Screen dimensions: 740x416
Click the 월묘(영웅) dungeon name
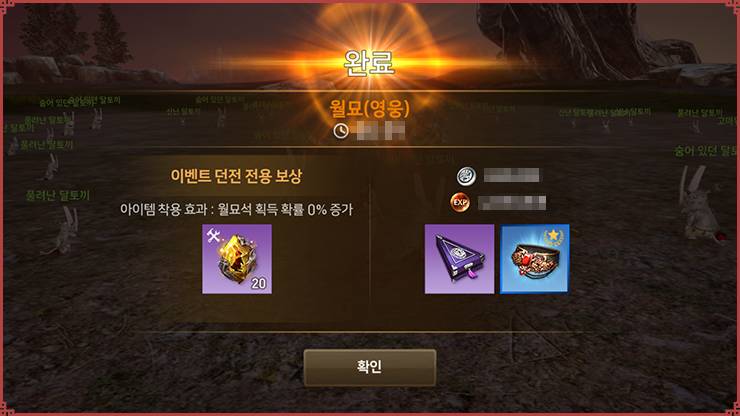pyautogui.click(x=370, y=109)
